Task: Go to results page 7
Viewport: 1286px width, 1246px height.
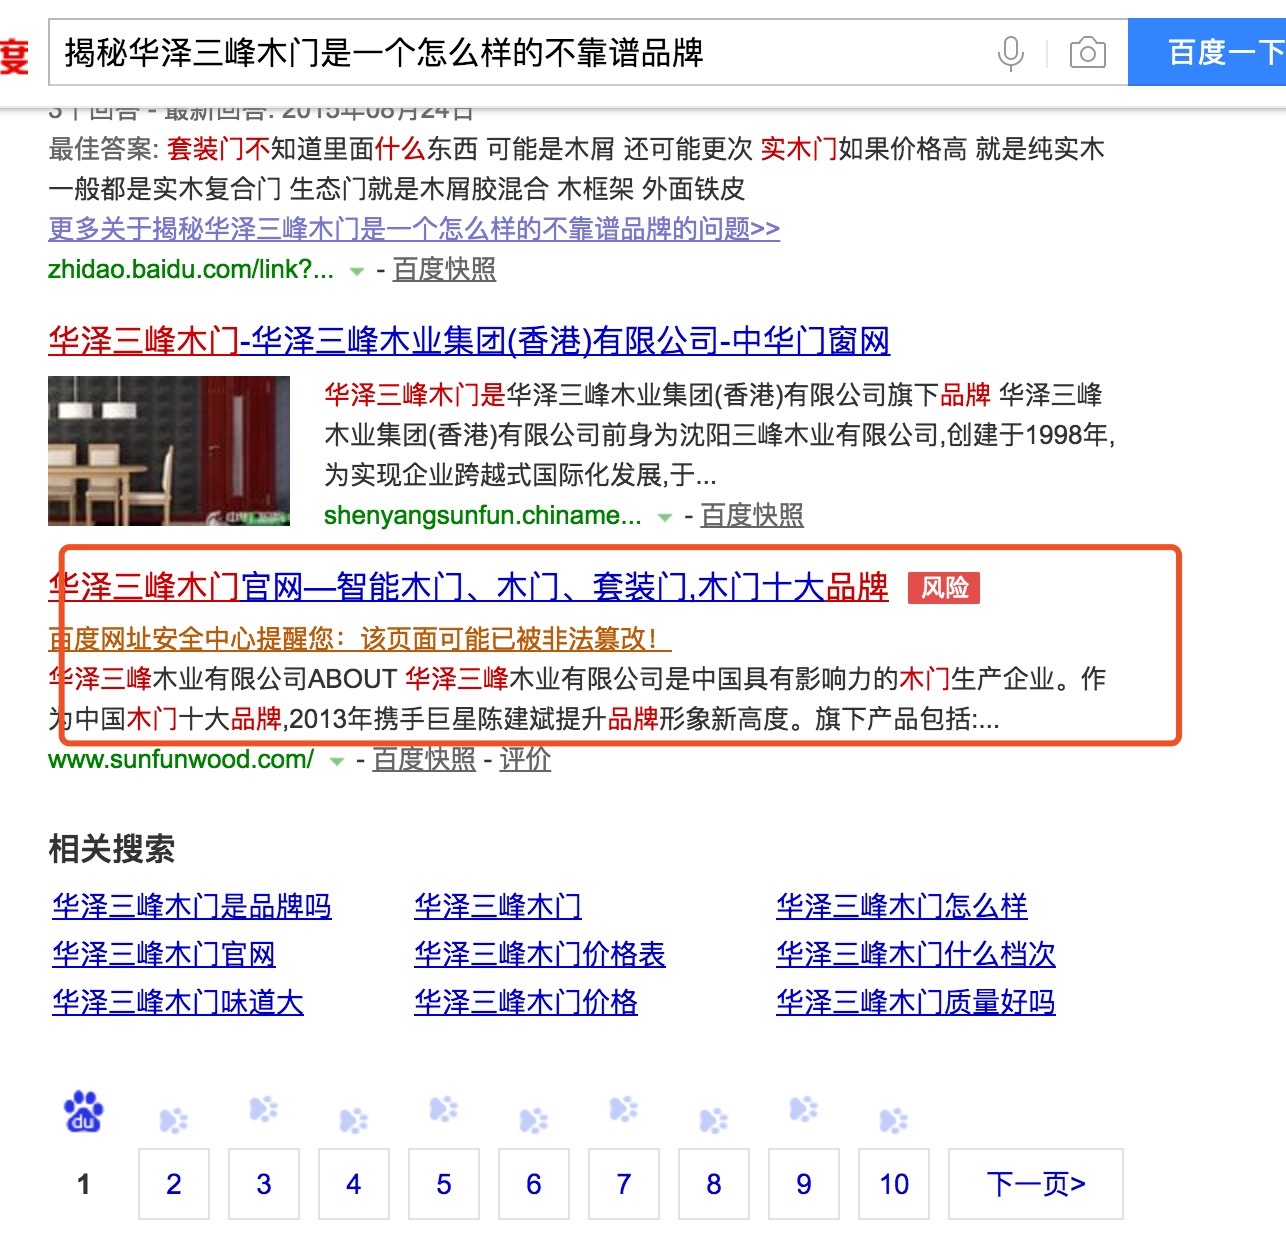Action: (x=624, y=1184)
